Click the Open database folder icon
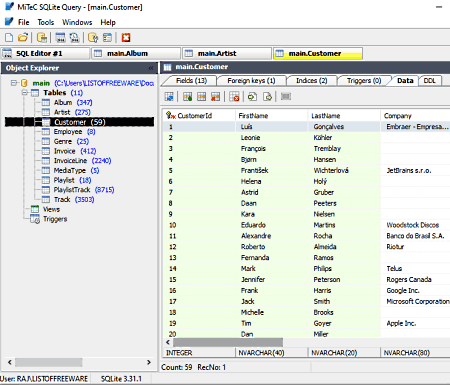The image size is (450, 385). (x=23, y=37)
